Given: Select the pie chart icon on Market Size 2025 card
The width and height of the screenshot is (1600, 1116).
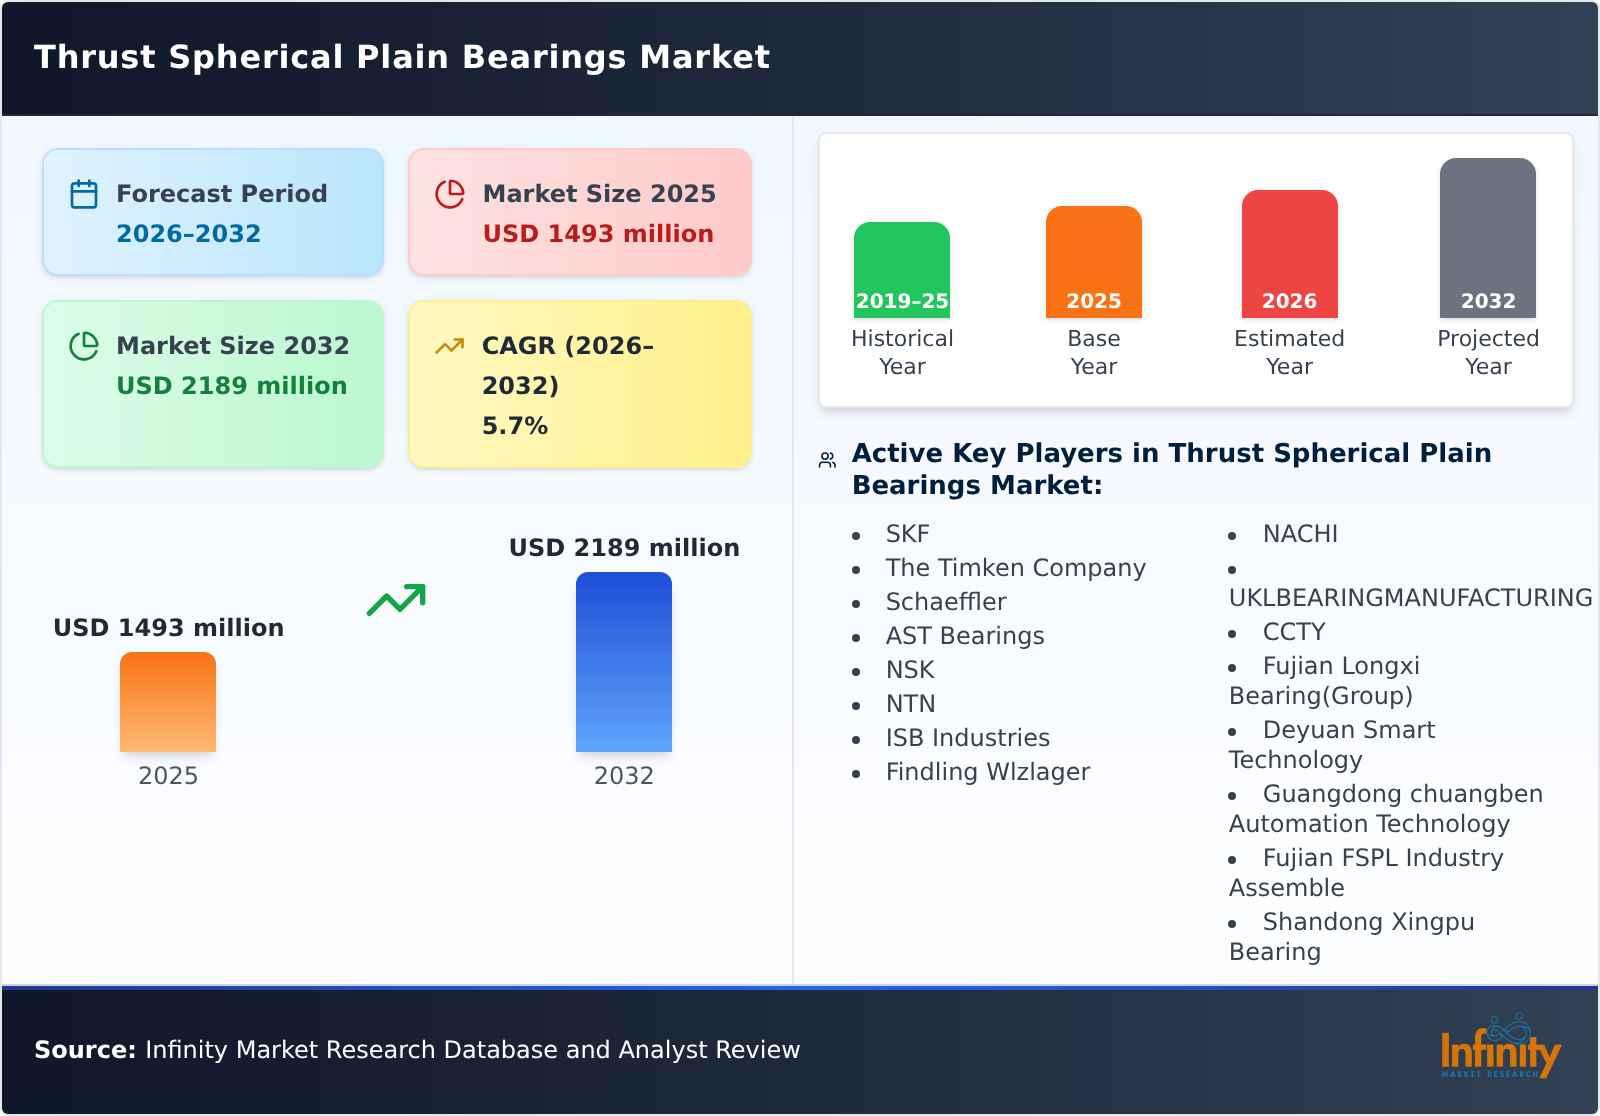Looking at the screenshot, I should coord(449,193).
